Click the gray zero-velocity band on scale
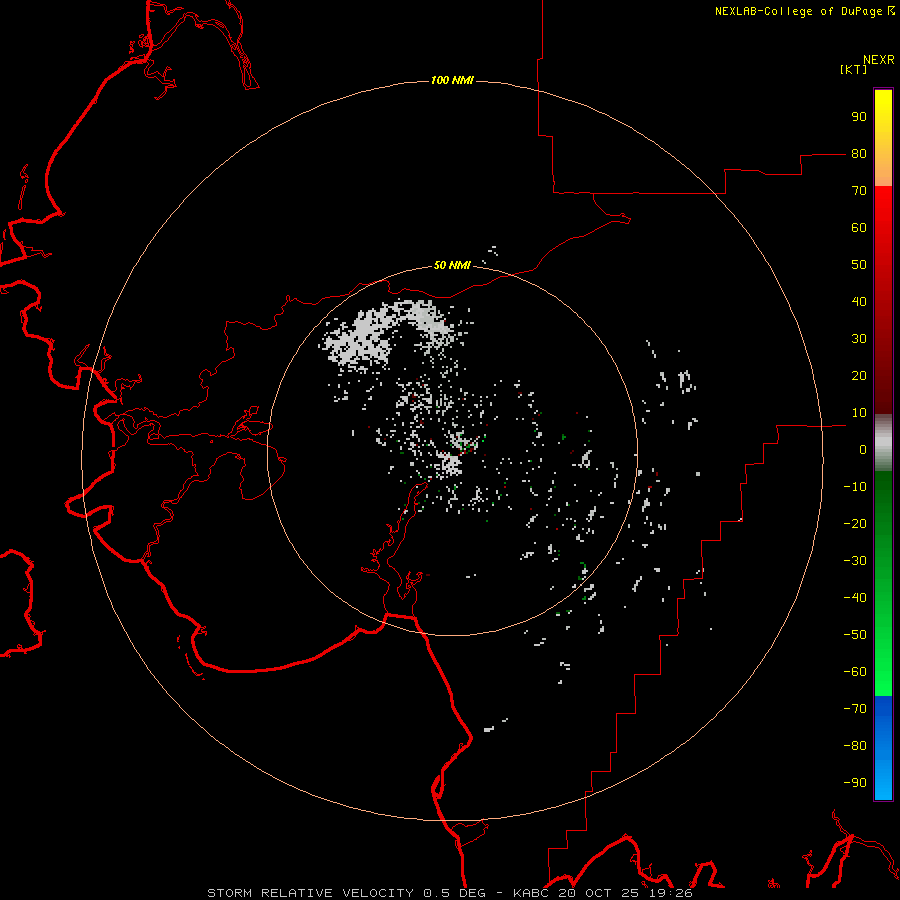 (x=883, y=443)
